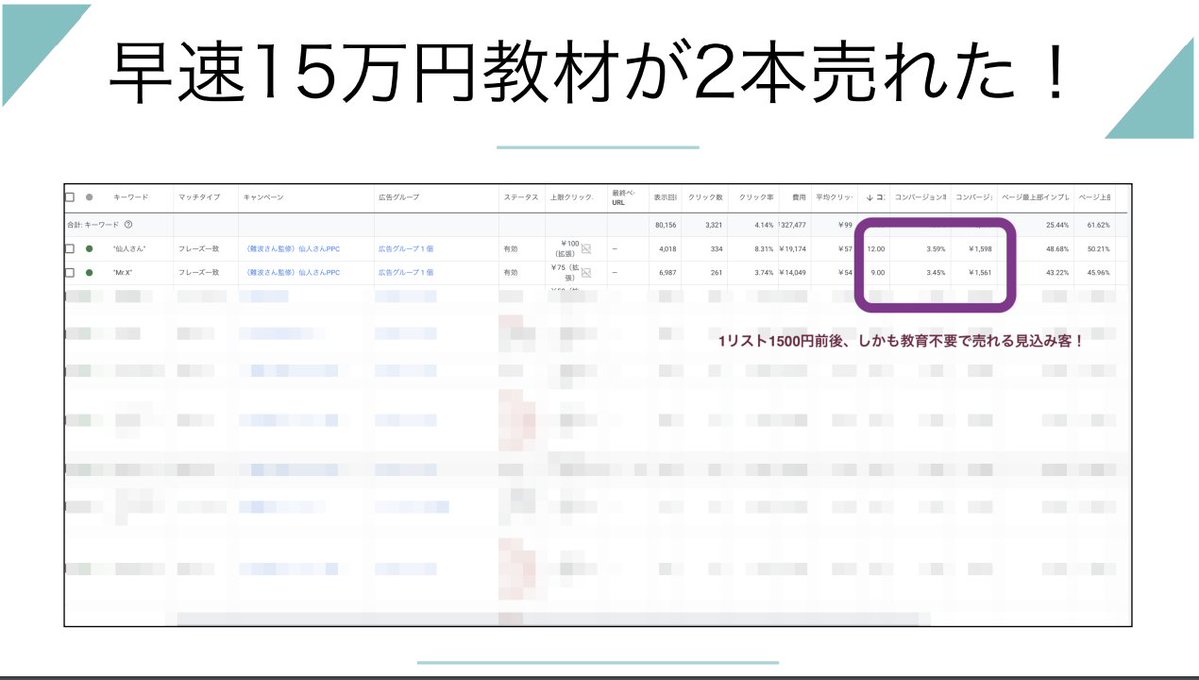This screenshot has width=1199, height=680.
Task: Select the keyword cell showing 仙人さん
Action: tap(130, 248)
